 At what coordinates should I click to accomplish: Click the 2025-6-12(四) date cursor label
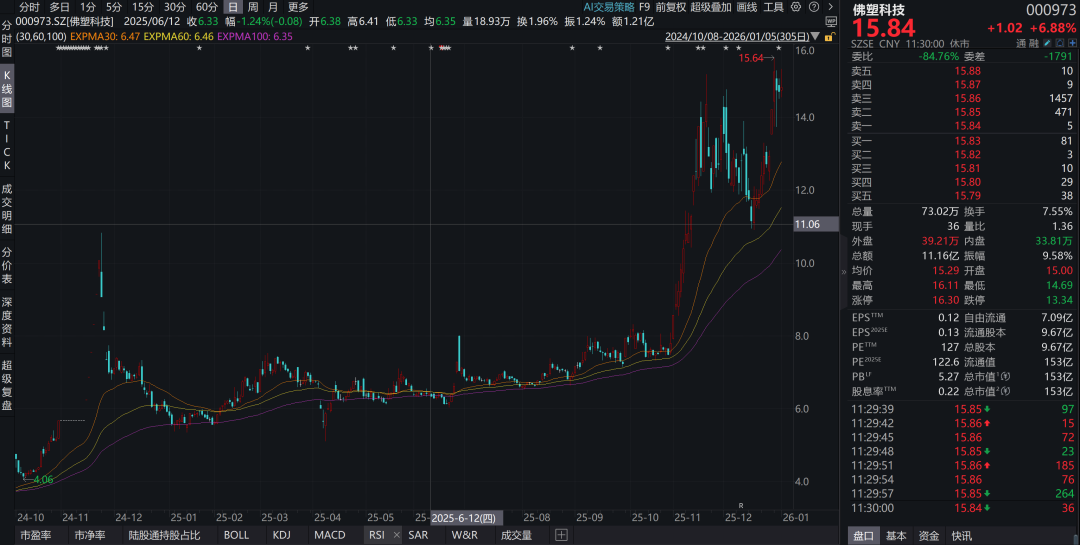click(467, 517)
